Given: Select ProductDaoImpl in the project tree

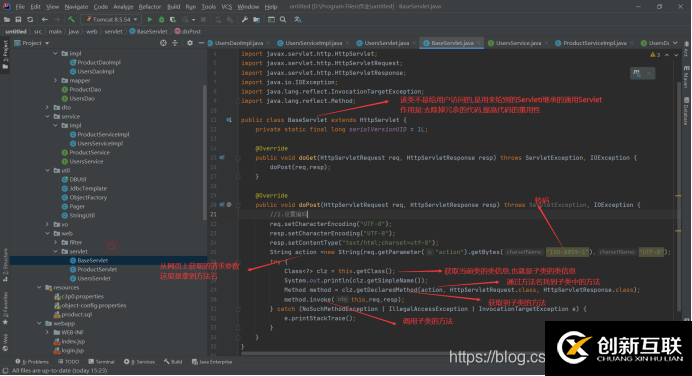Looking at the screenshot, I should (99, 62).
